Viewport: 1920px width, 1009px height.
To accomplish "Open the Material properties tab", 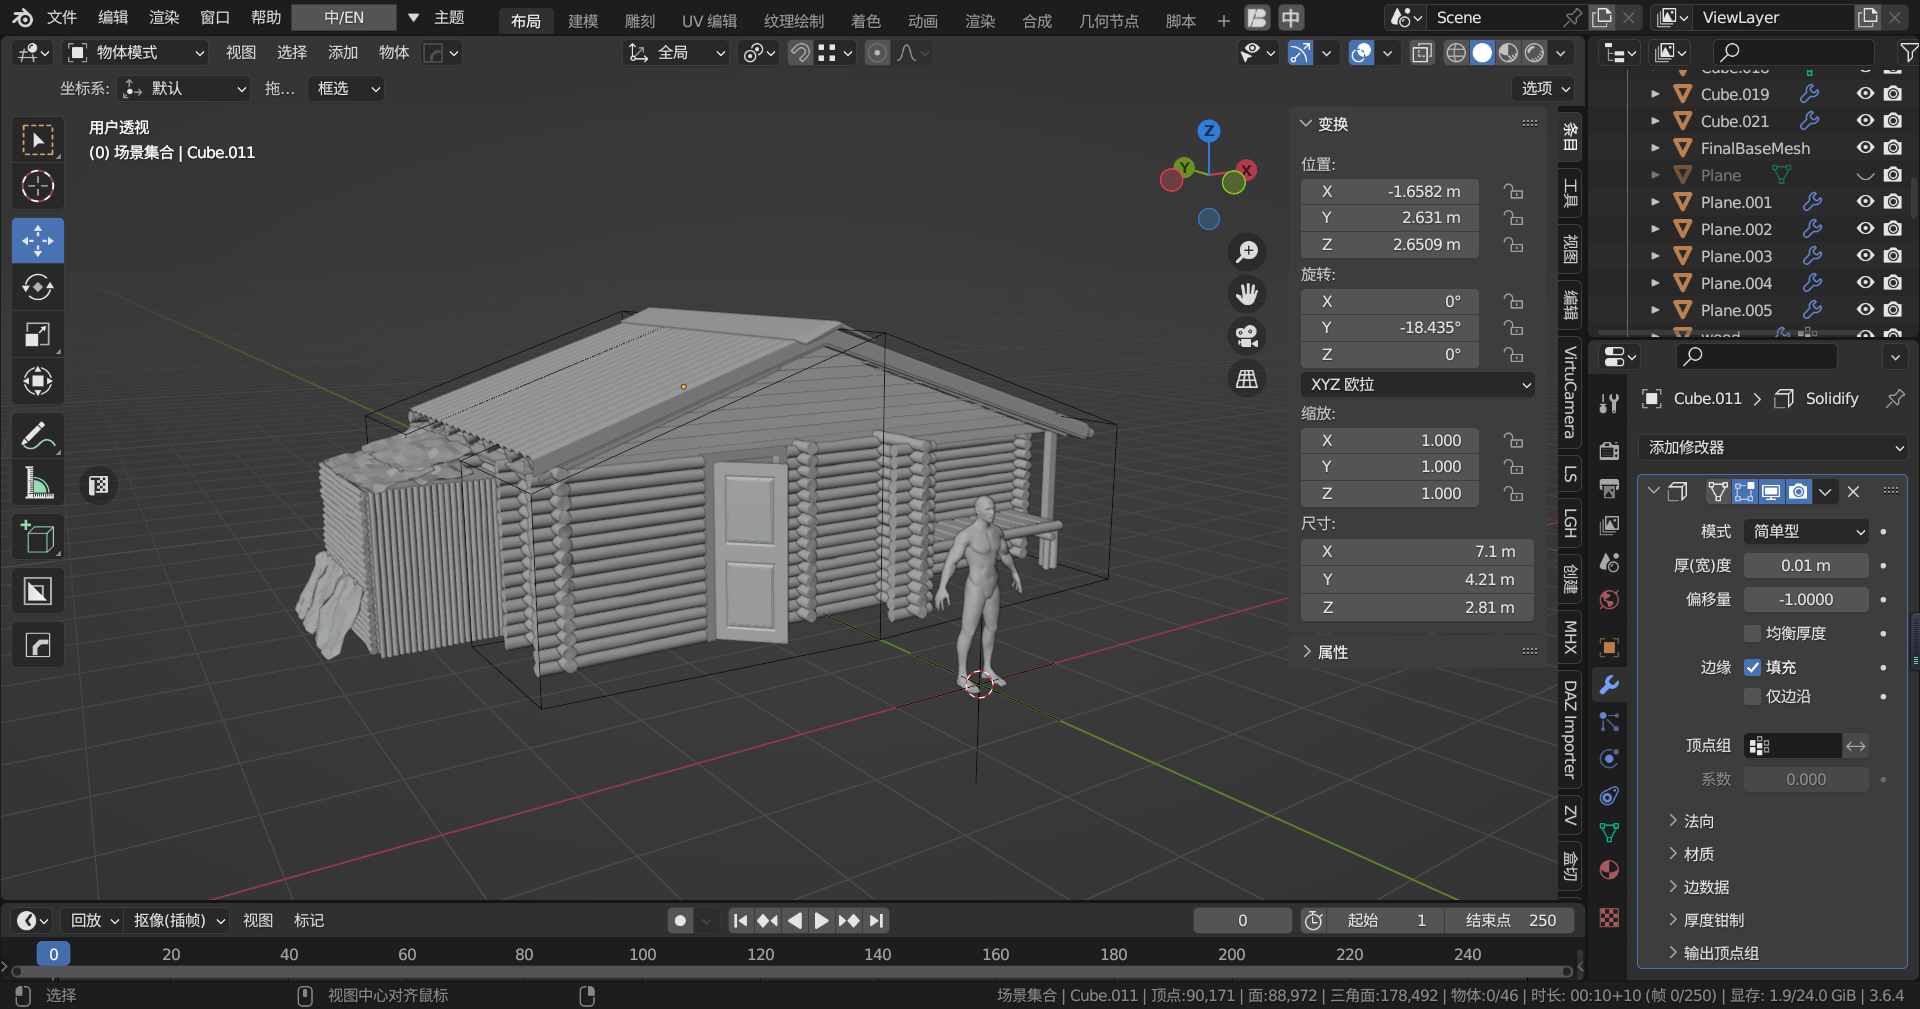I will (x=1609, y=870).
